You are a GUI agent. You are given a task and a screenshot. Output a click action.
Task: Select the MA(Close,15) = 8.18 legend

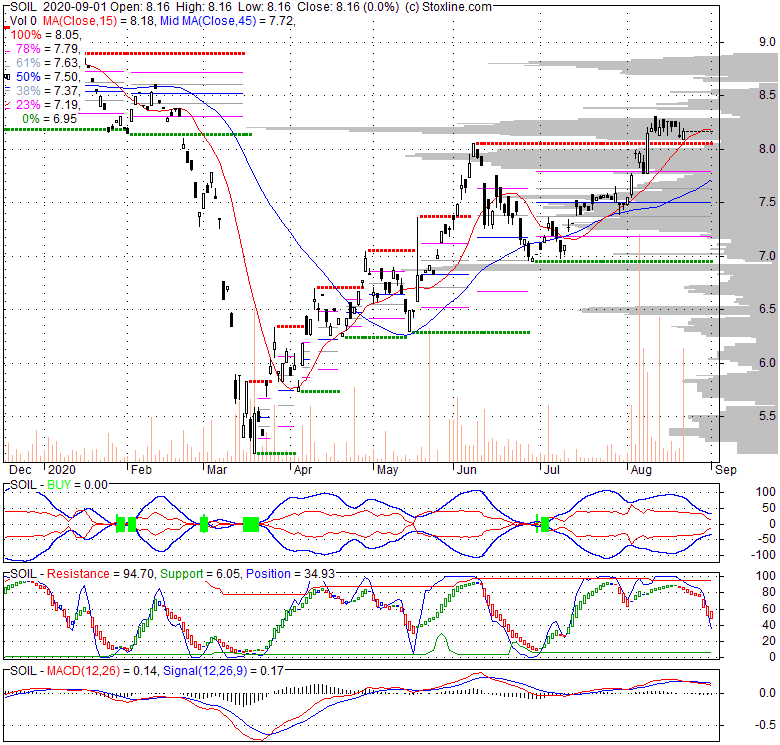(x=99, y=21)
